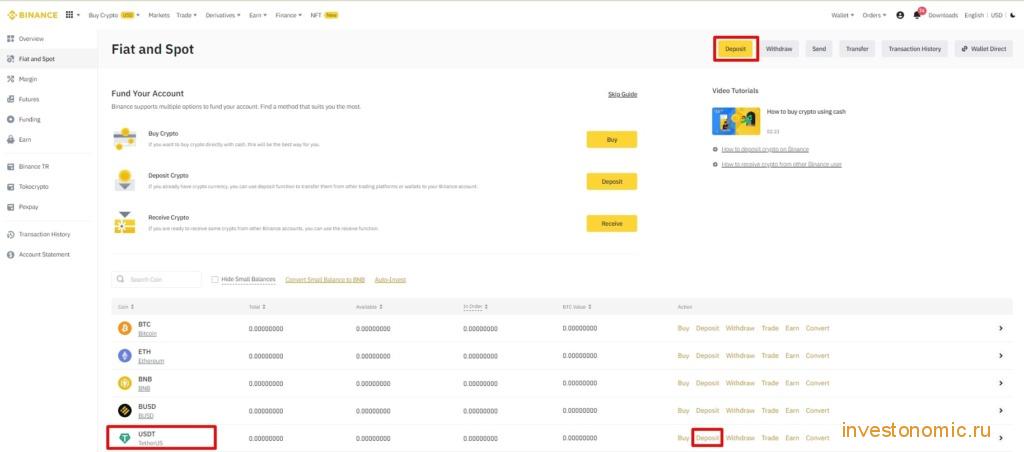The image size is (1024, 452).
Task: Sort by Total column header
Action: point(257,306)
